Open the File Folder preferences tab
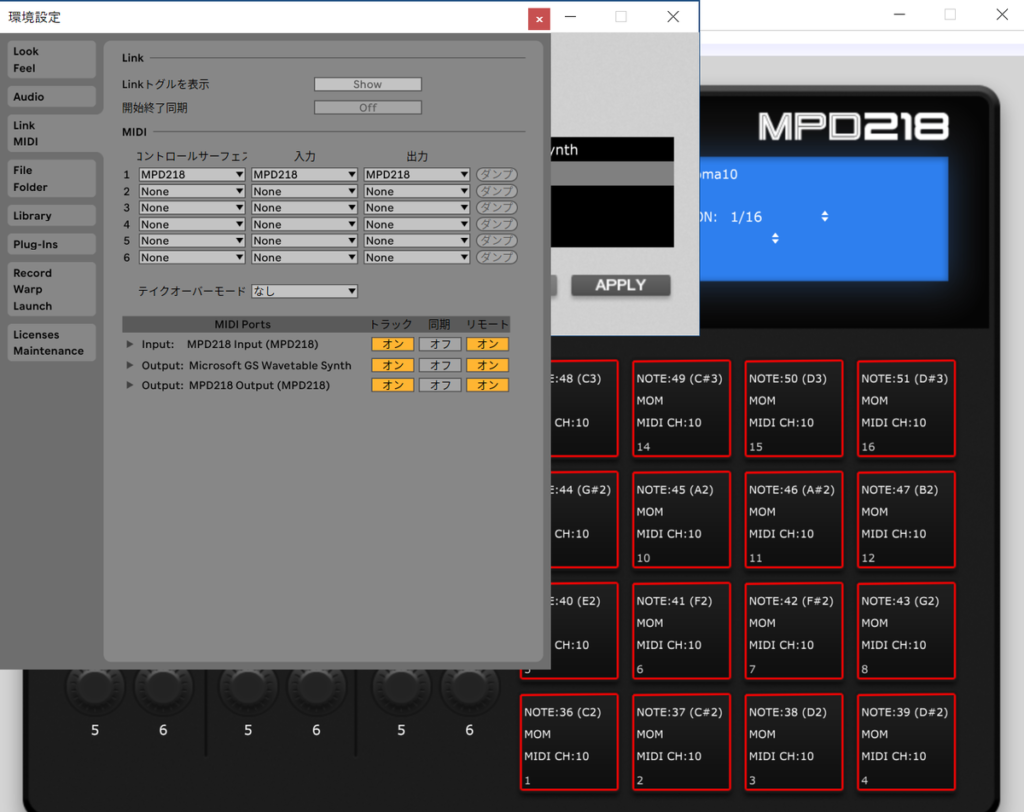 (x=52, y=178)
